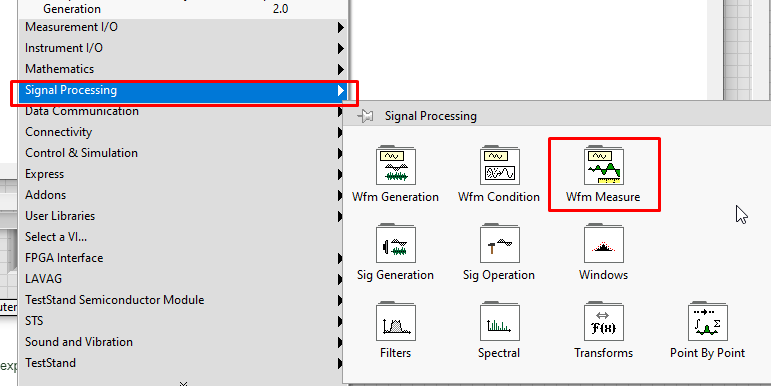This screenshot has height=386, width=771.
Task: Choose Select a VI... entry
Action: pyautogui.click(x=182, y=237)
